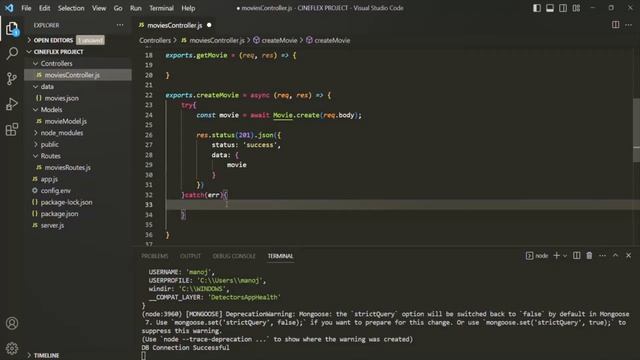Open package.json file
The width and height of the screenshot is (640, 360).
59,214
